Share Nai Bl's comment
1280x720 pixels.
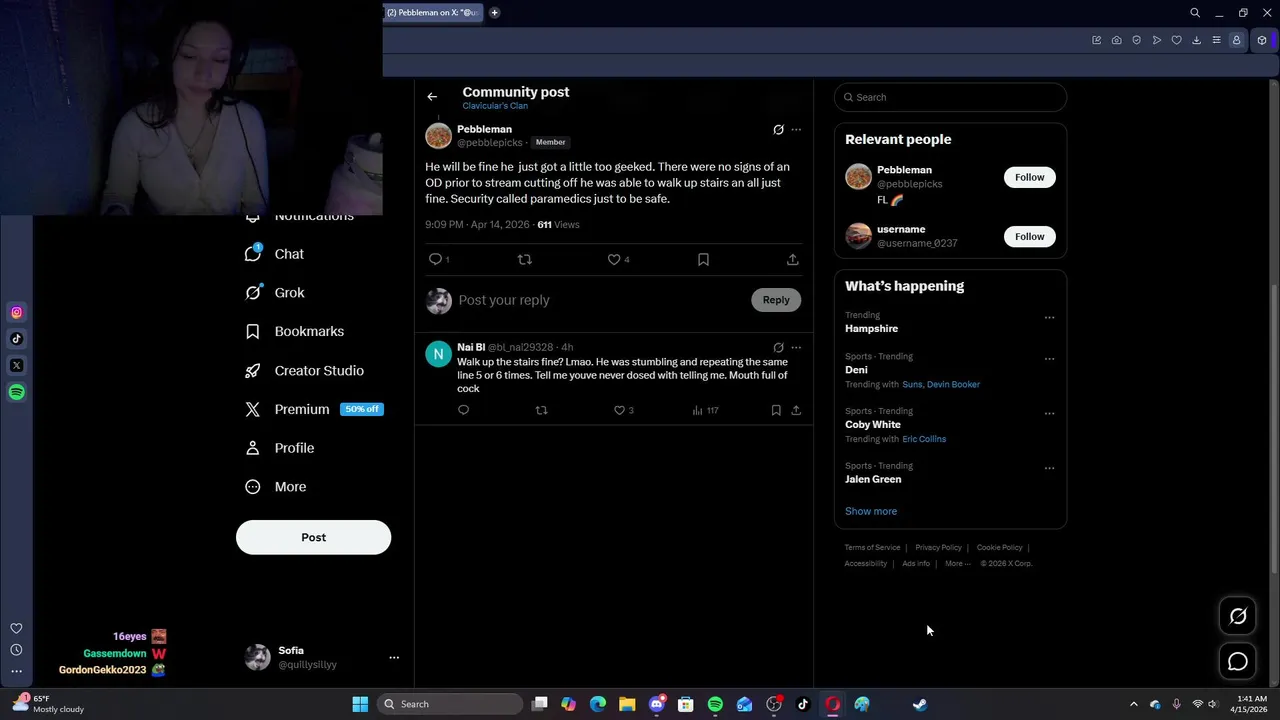[796, 410]
